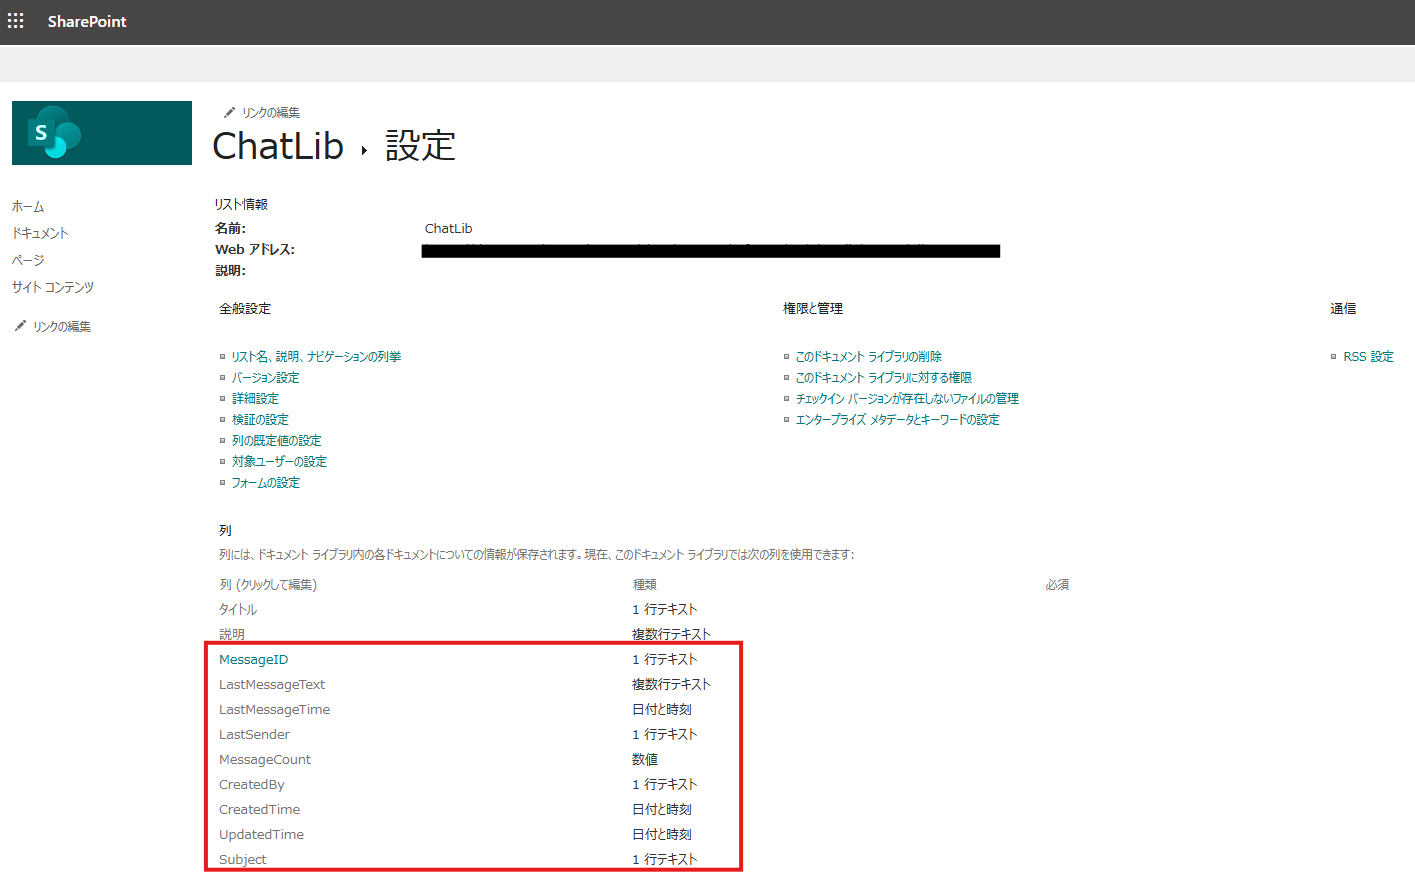Open 詳細設定 link
This screenshot has height=873, width=1415.
[255, 399]
